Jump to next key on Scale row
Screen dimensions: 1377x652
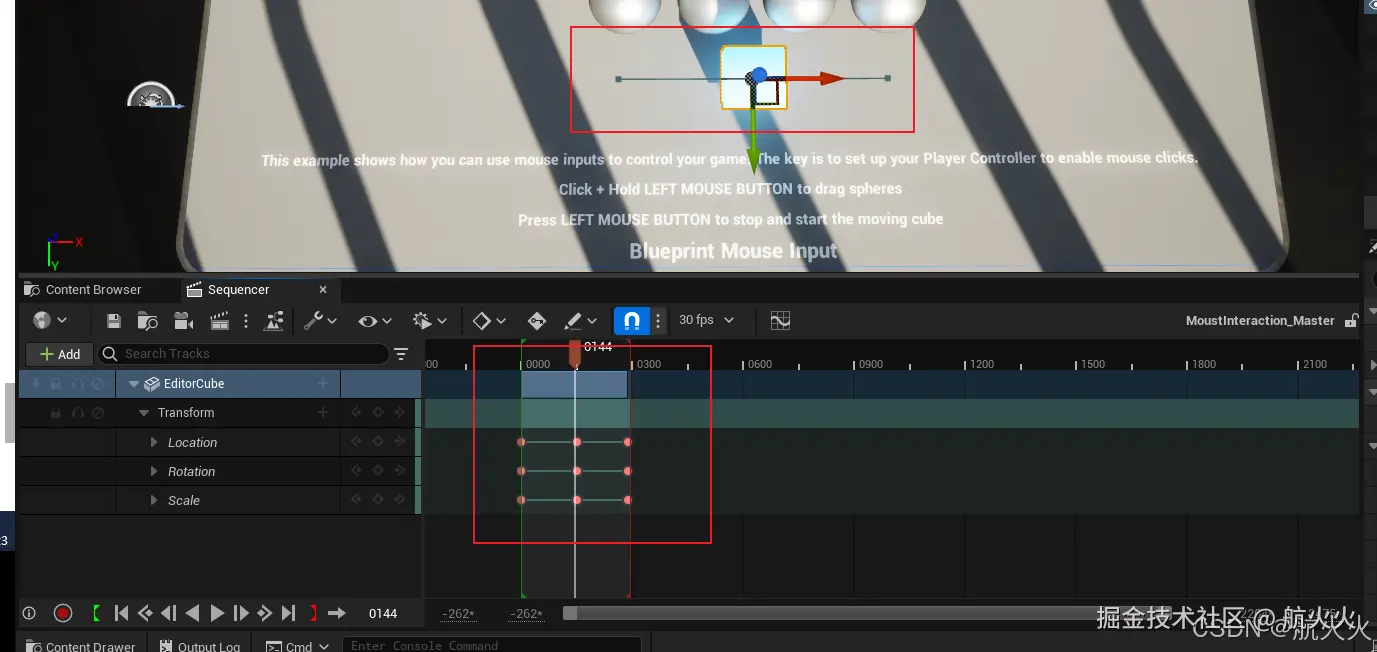(x=400, y=500)
